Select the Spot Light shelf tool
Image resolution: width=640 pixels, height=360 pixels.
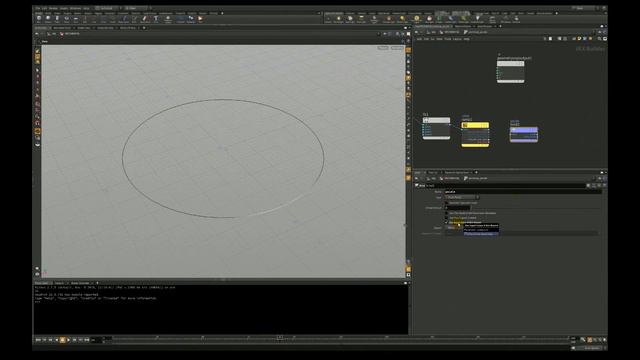coord(350,19)
